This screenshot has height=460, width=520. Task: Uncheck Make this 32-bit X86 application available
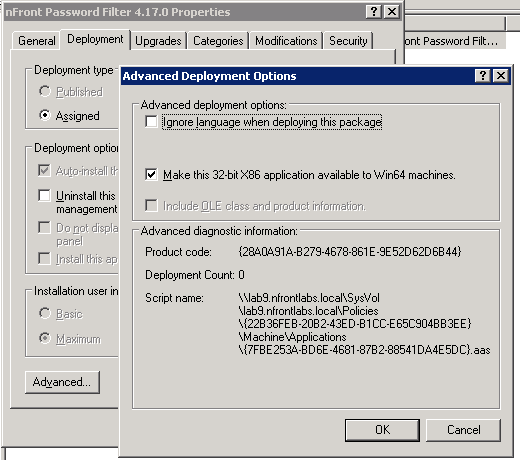tap(151, 174)
